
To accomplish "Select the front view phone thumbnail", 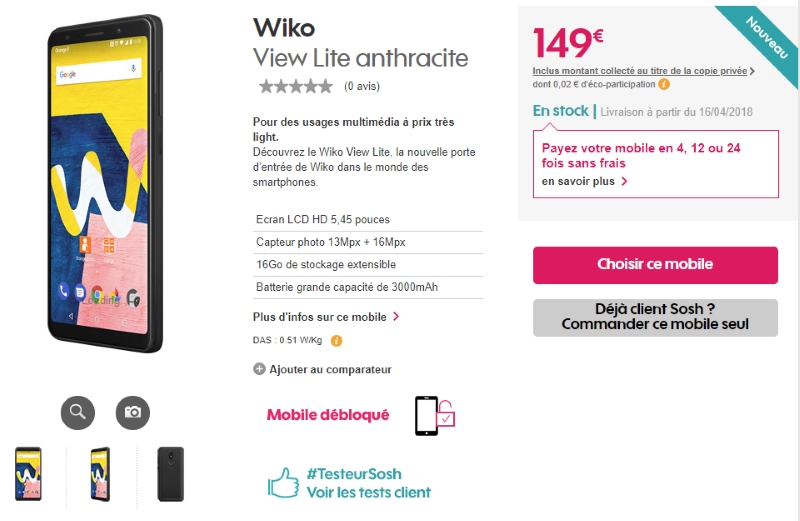I will (x=28, y=474).
